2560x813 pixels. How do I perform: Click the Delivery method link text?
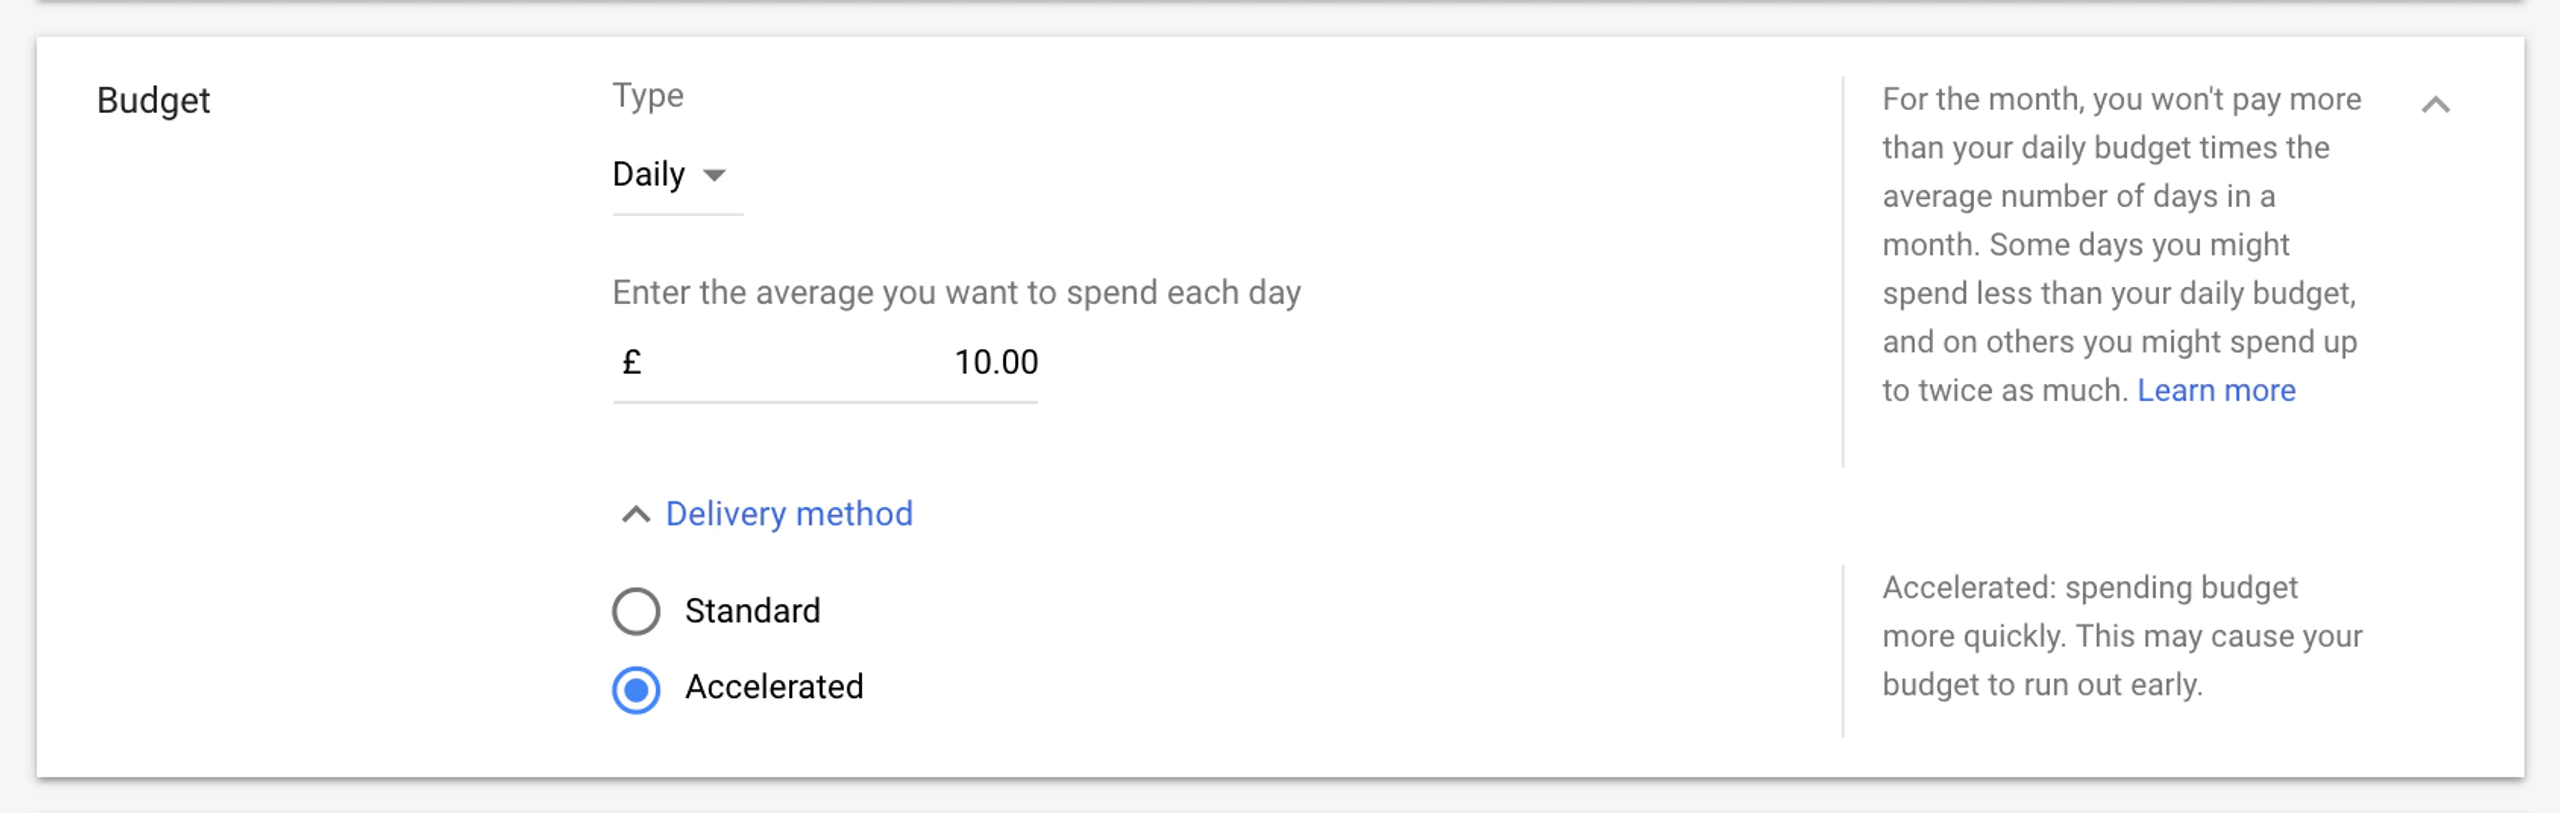(789, 514)
